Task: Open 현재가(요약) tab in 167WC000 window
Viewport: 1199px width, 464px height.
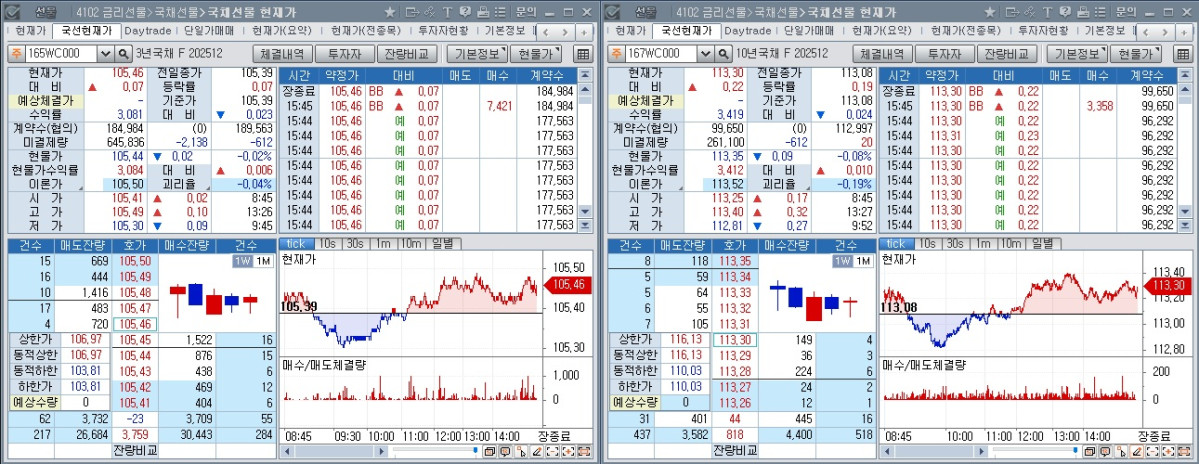Action: pyautogui.click(x=882, y=31)
